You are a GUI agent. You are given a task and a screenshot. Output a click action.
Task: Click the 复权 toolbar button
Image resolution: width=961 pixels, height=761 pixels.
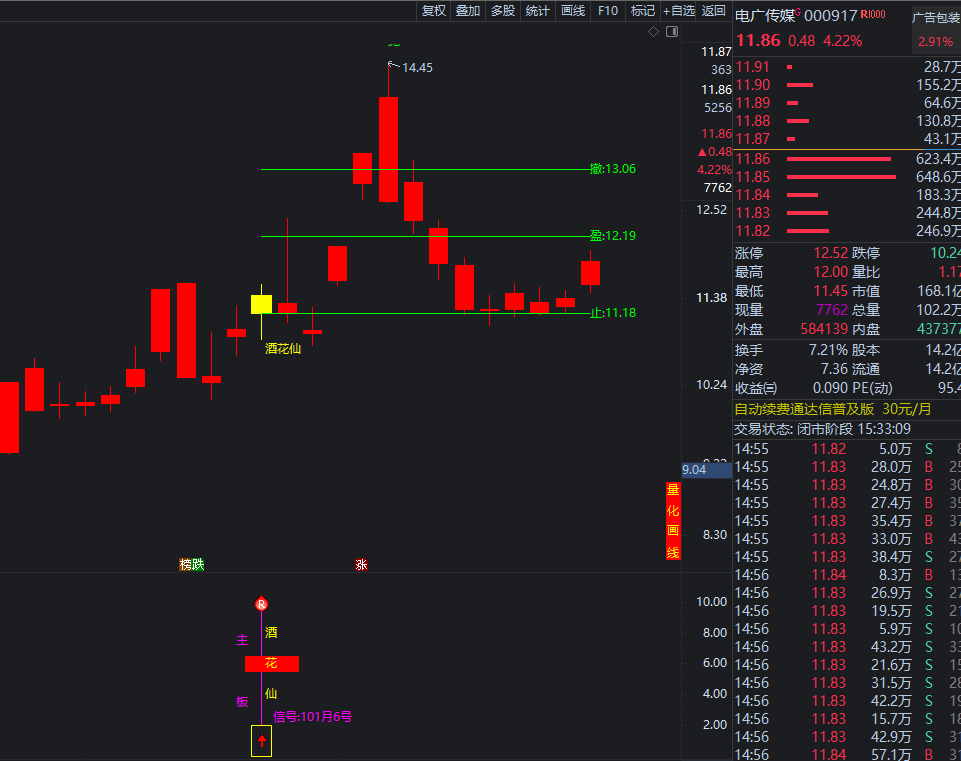pyautogui.click(x=433, y=11)
